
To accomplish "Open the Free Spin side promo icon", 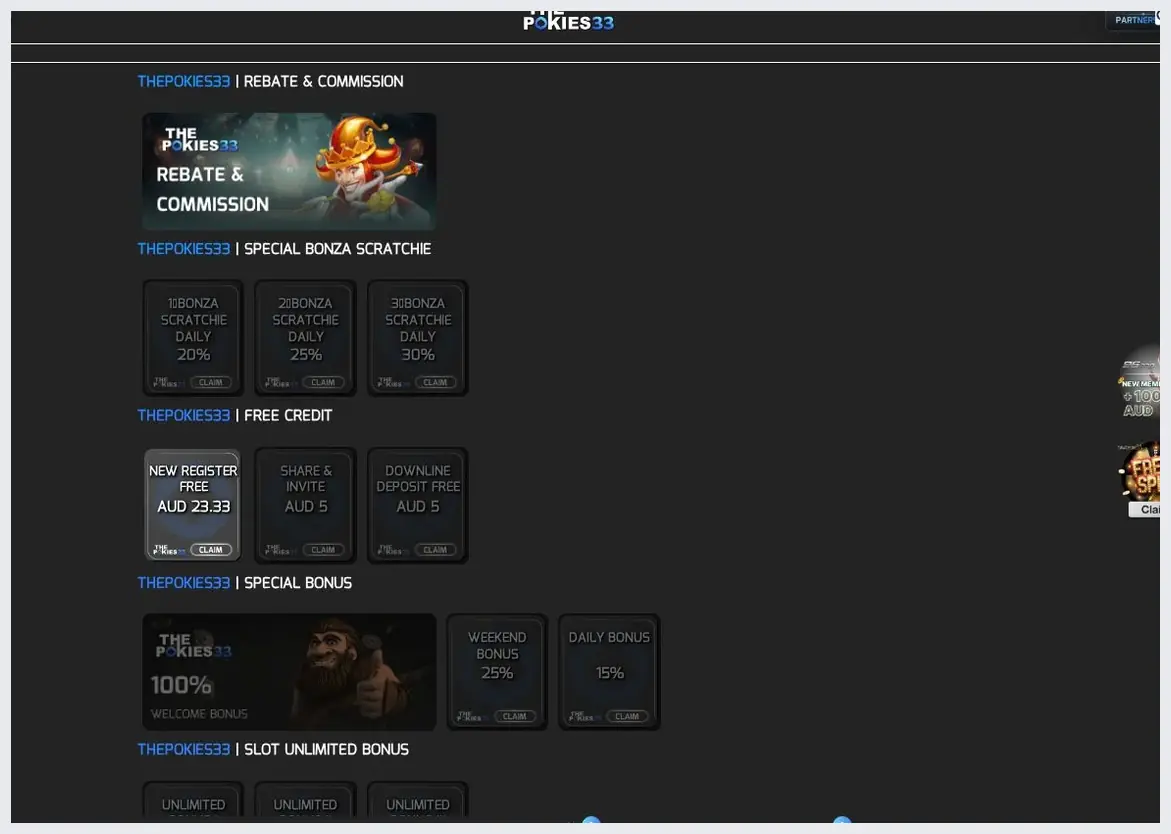I will (x=1140, y=470).
